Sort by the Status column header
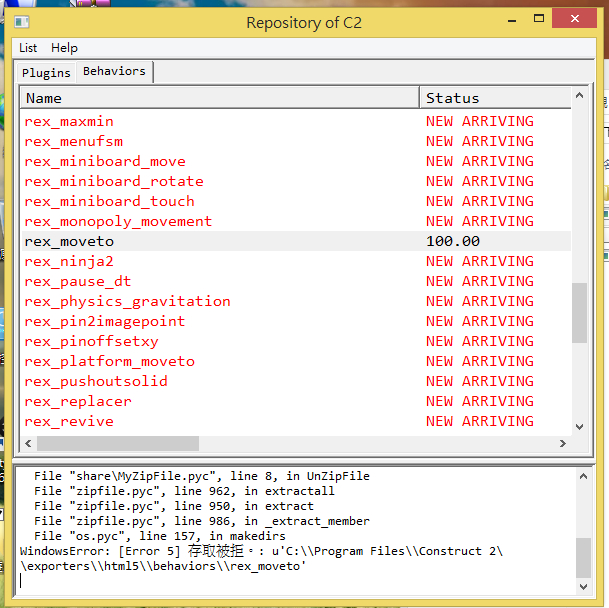The width and height of the screenshot is (609, 608). point(495,98)
